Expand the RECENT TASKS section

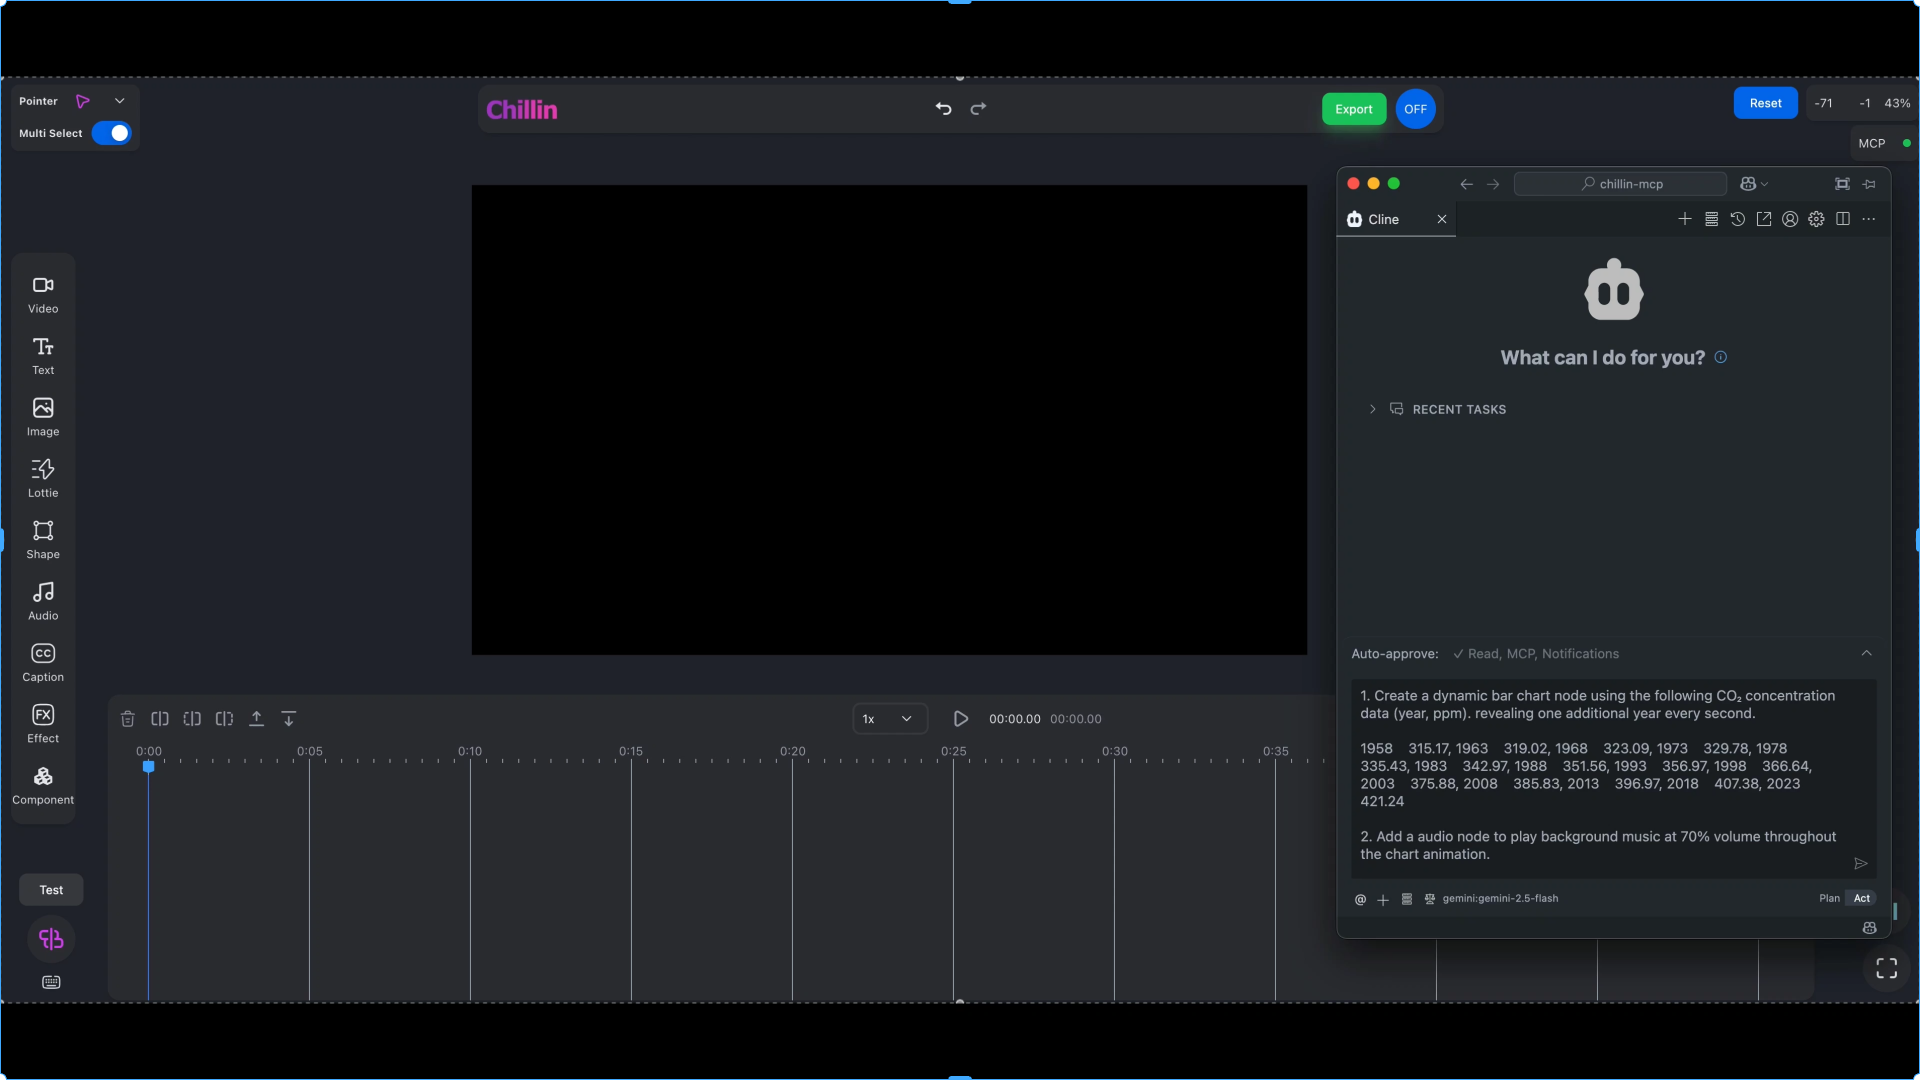1437,409
